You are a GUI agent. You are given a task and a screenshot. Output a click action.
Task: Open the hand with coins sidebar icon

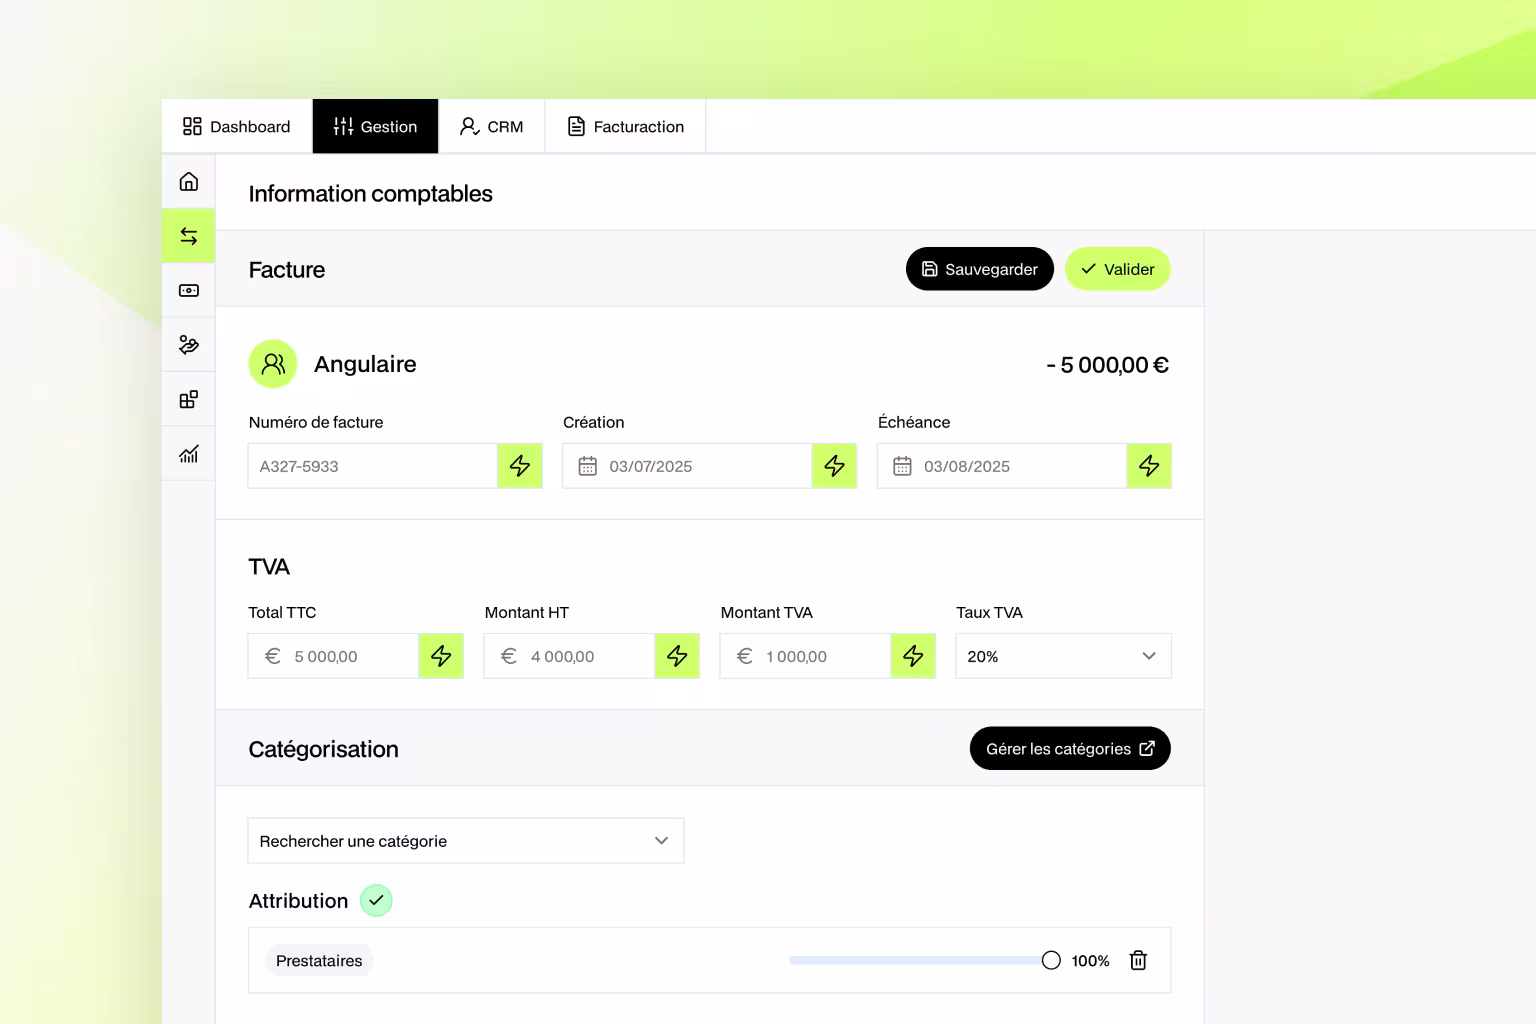189,345
